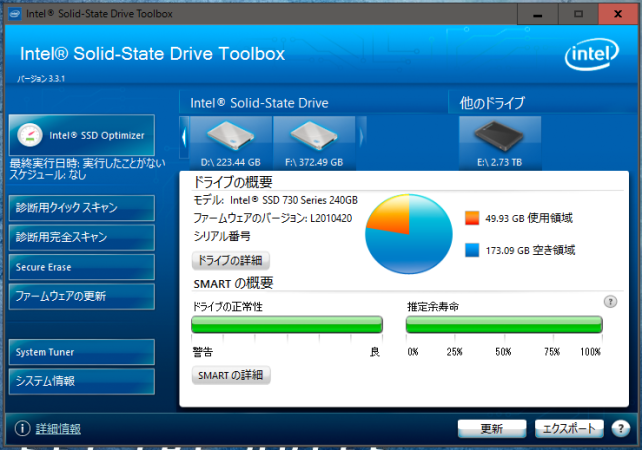Screen dimensions: 642x450
Task: Select the F:\ 372.49 GB SSD drive
Action: 314,143
